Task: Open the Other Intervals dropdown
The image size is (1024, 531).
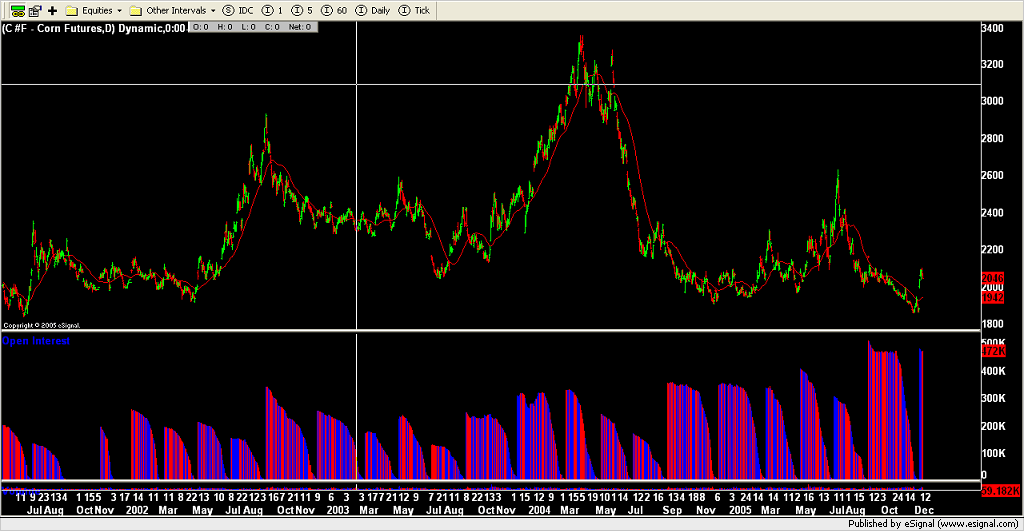Action: coord(172,10)
